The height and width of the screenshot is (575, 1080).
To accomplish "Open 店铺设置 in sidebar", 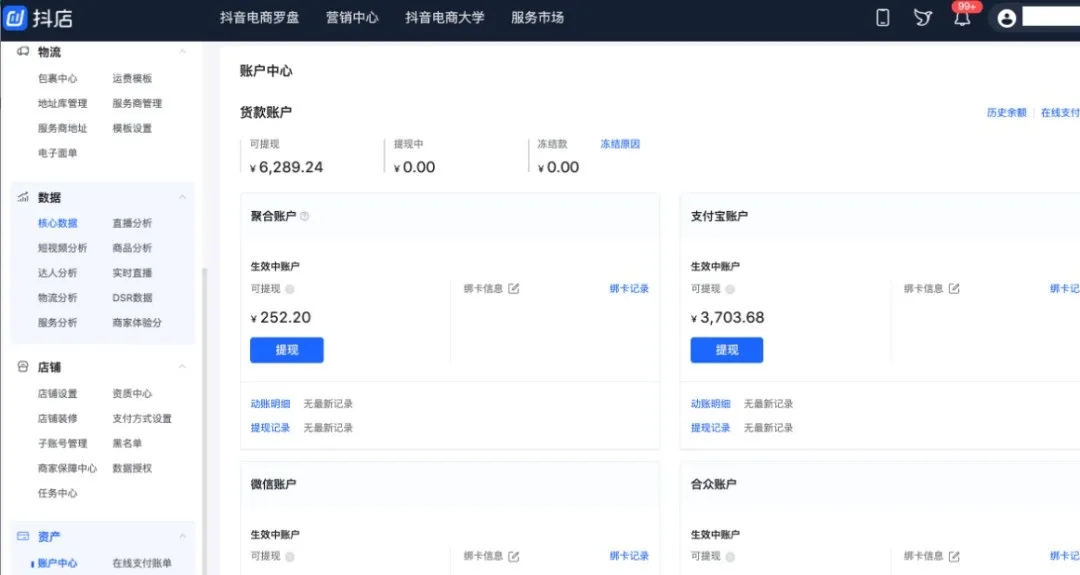I will [57, 394].
